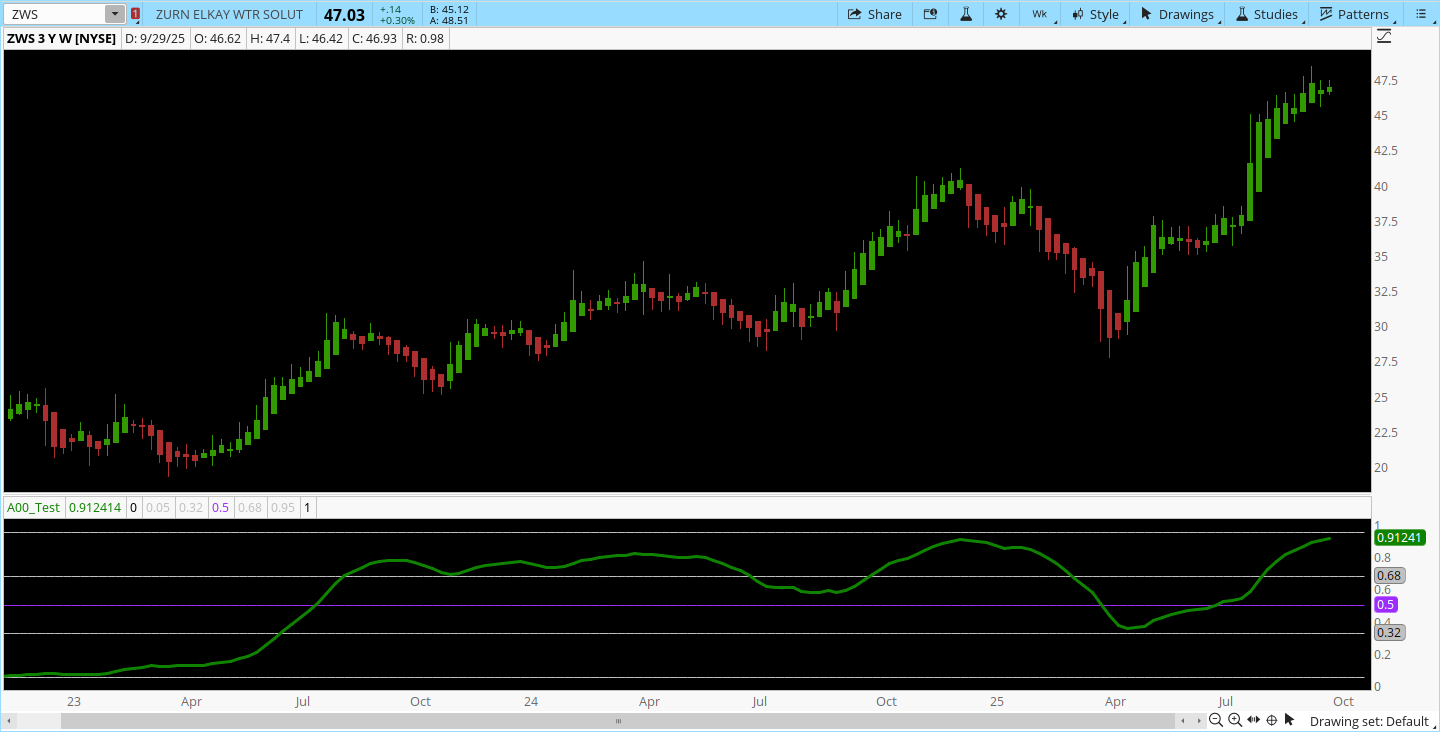This screenshot has width=1440, height=732.
Task: Click the symbol news/info icon in the toolbar
Action: click(931, 14)
